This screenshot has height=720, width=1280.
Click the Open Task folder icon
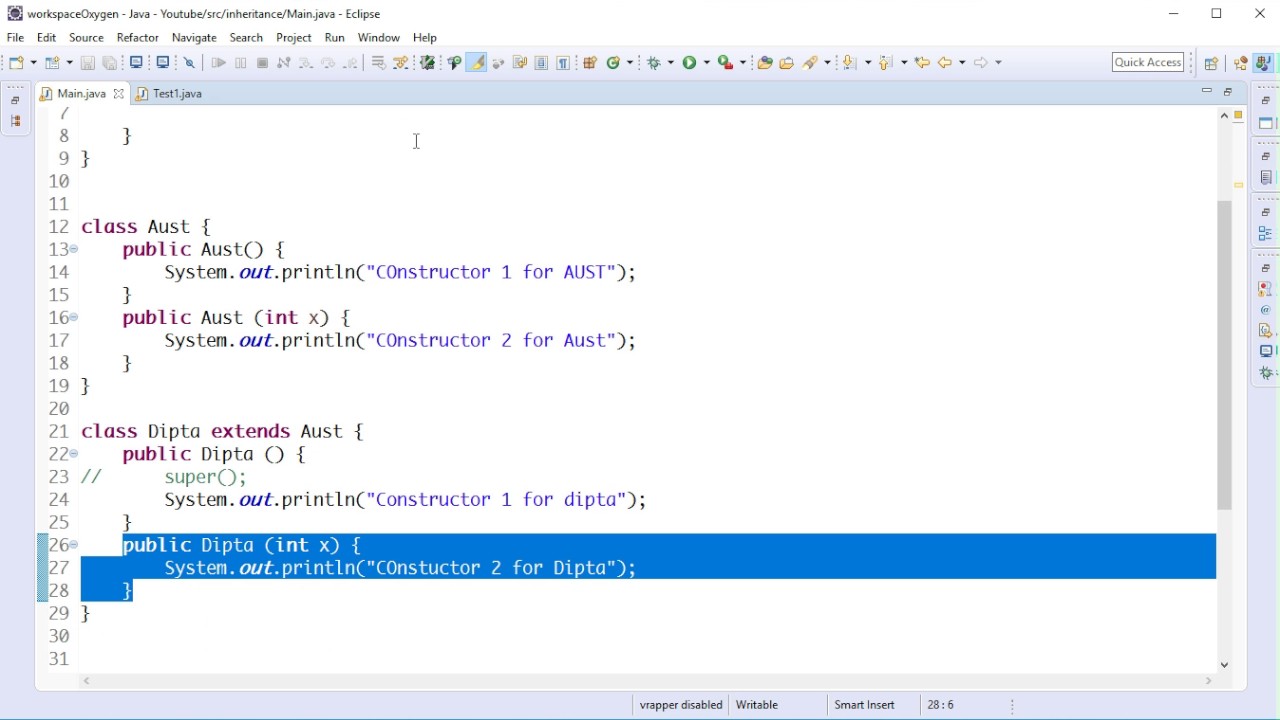(x=787, y=62)
